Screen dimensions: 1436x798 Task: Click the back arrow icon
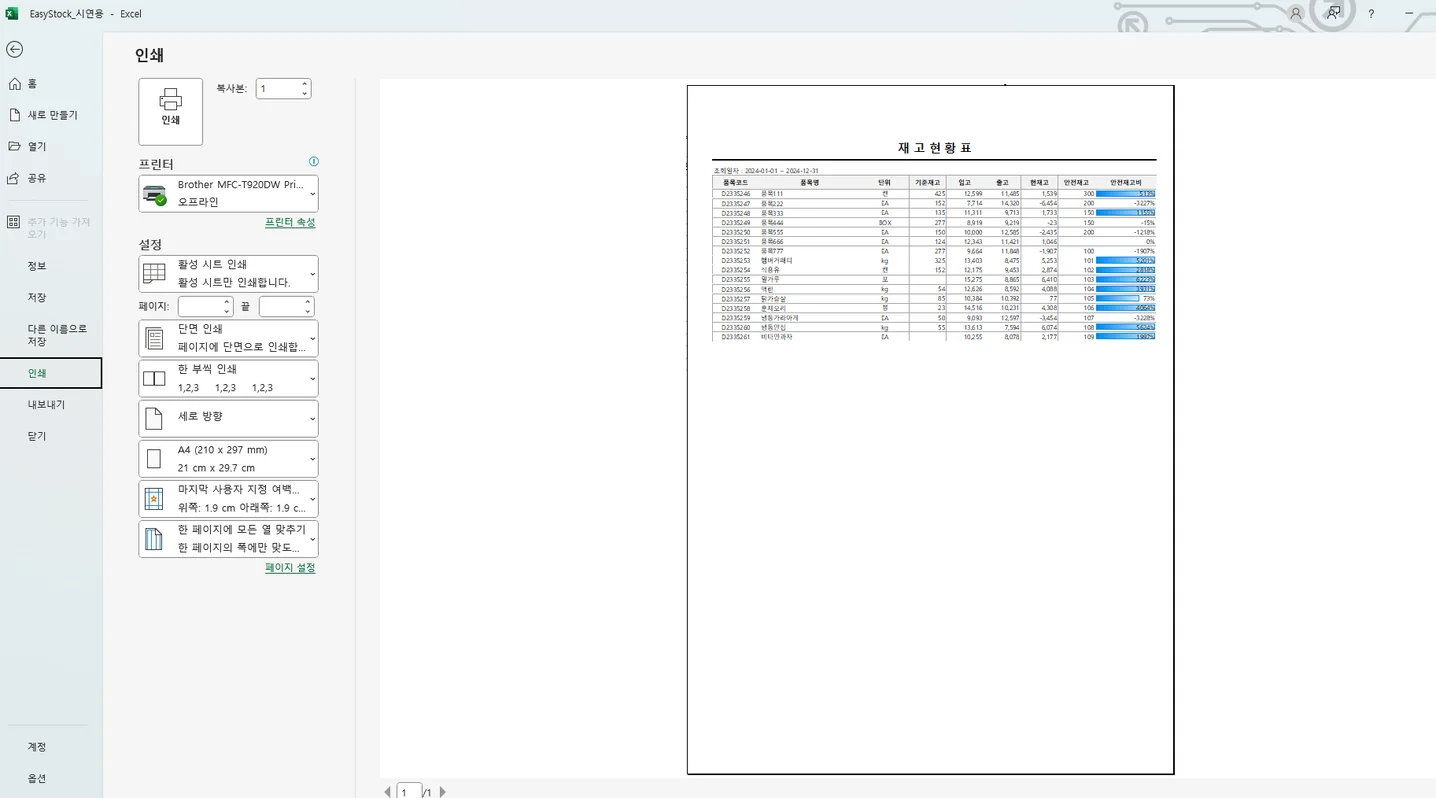tap(14, 49)
